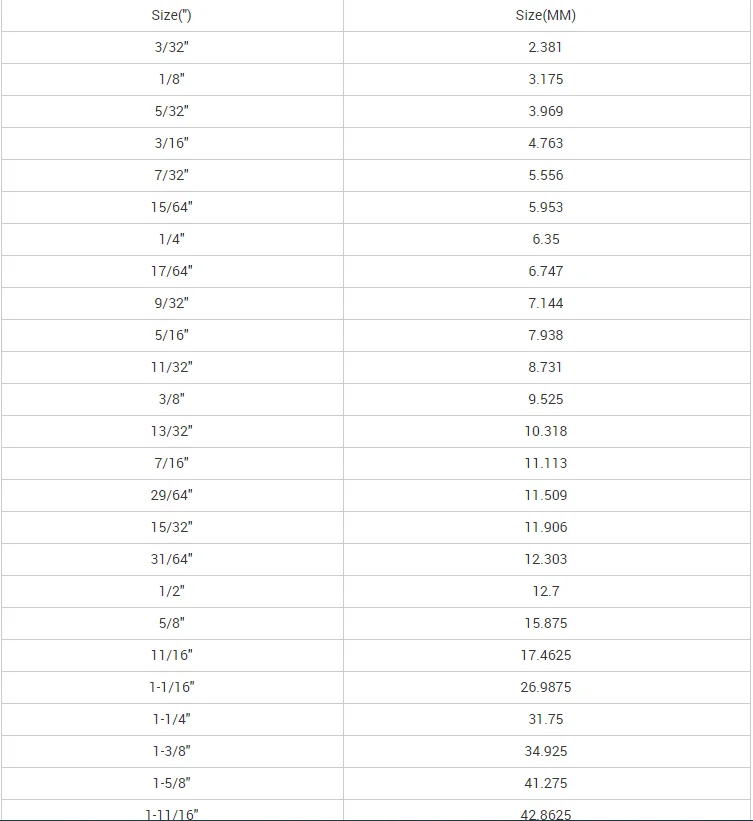Select the 17/64" size cell
Image resolution: width=753 pixels, height=821 pixels.
pyautogui.click(x=171, y=271)
